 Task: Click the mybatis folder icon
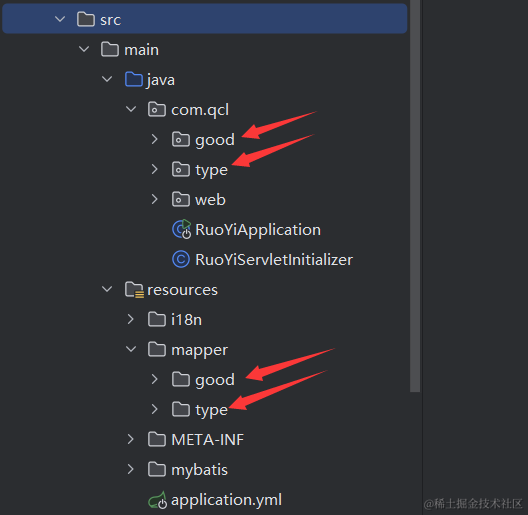[x=157, y=469]
